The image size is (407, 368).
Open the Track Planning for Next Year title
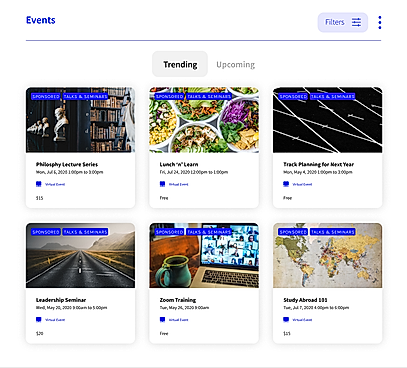[319, 164]
